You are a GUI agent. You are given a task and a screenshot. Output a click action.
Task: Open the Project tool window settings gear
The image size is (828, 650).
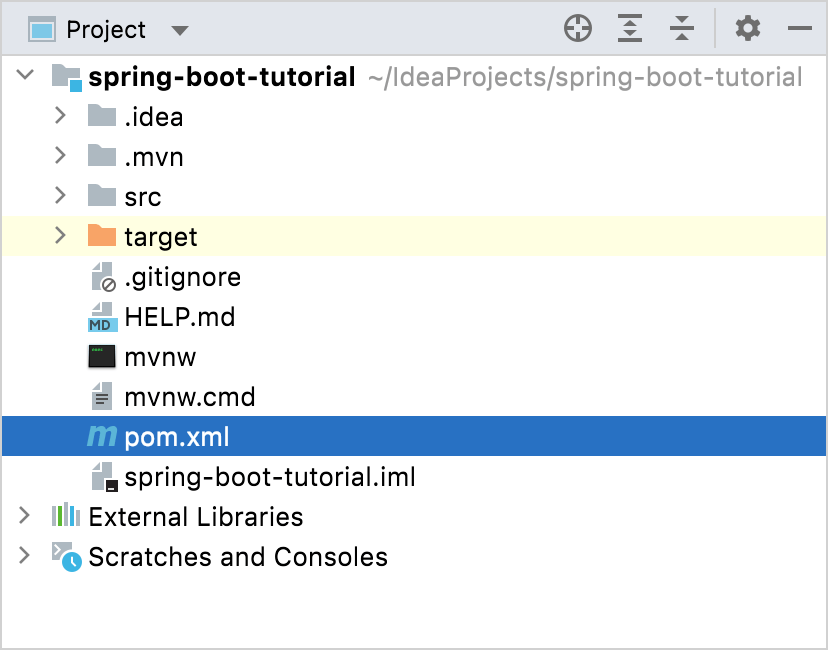click(x=747, y=29)
